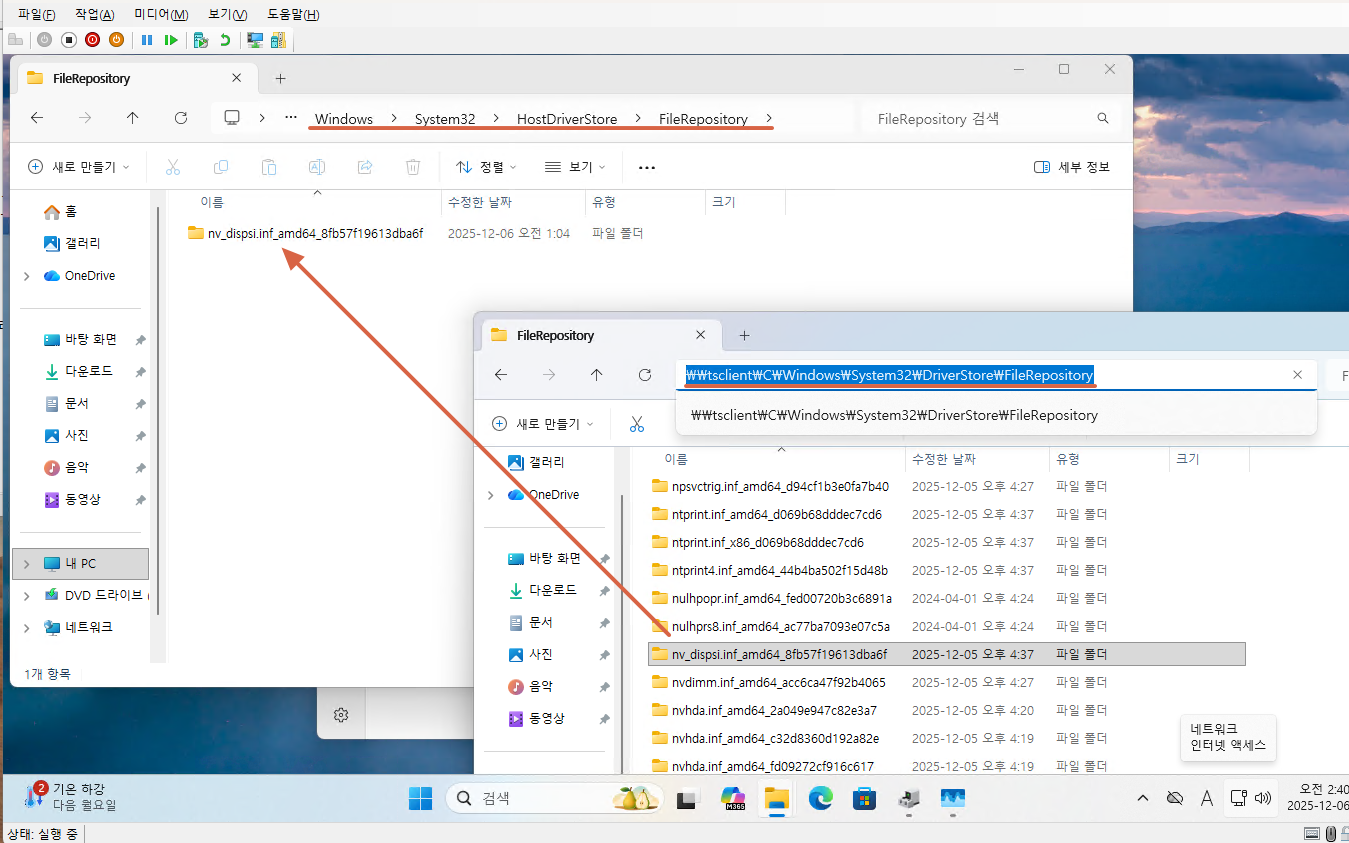The height and width of the screenshot is (843, 1349).
Task: Expand the breadcrumb ellipsis in the back window
Action: pos(291,118)
